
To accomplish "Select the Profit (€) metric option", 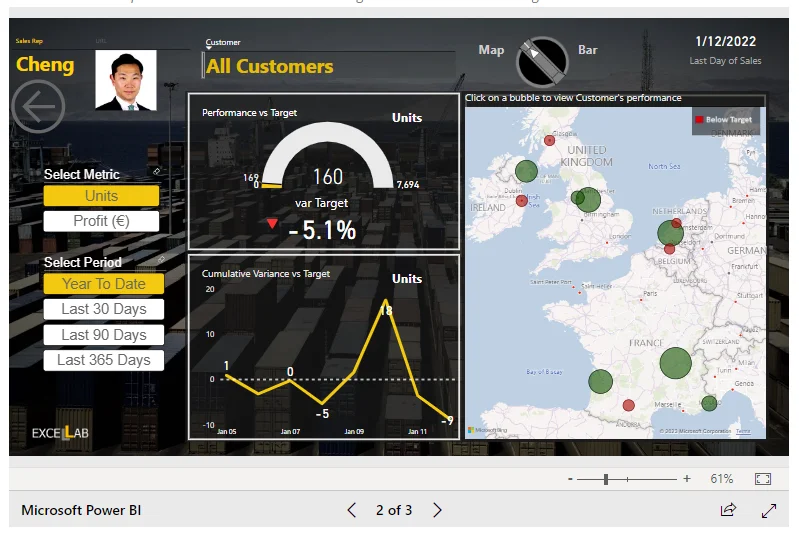I will pos(102,221).
